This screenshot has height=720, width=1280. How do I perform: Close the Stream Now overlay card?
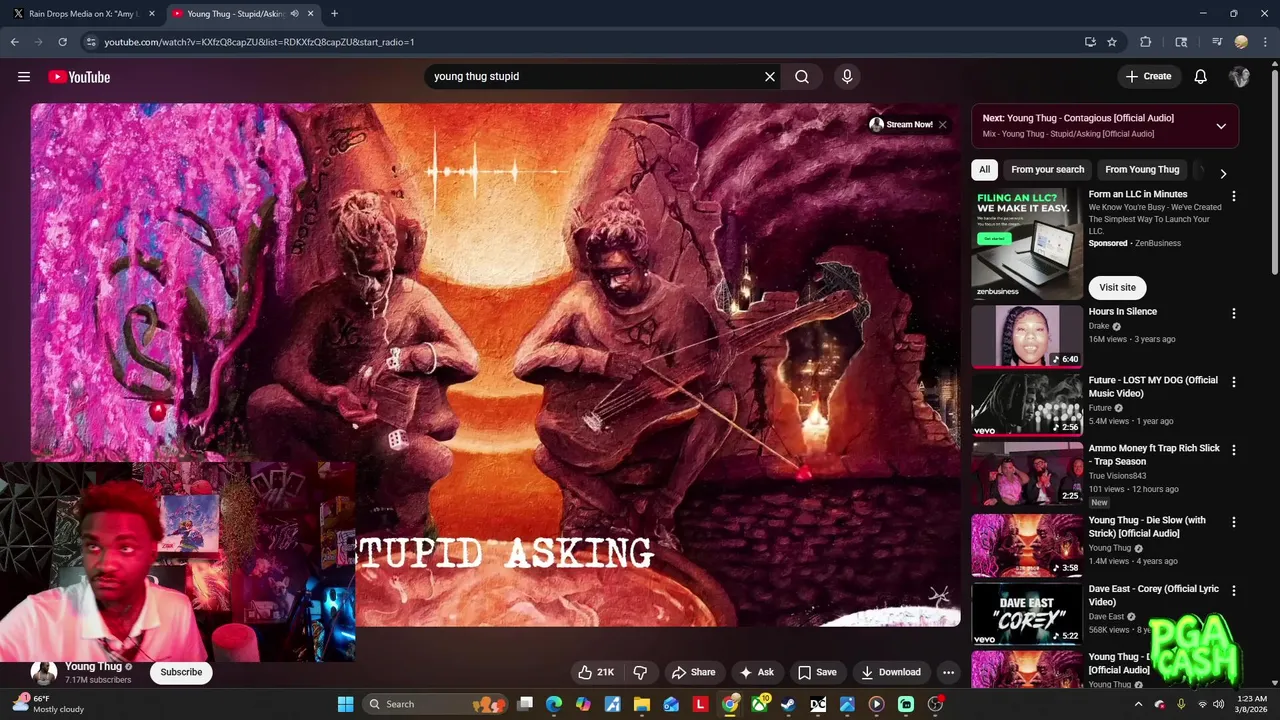point(942,125)
